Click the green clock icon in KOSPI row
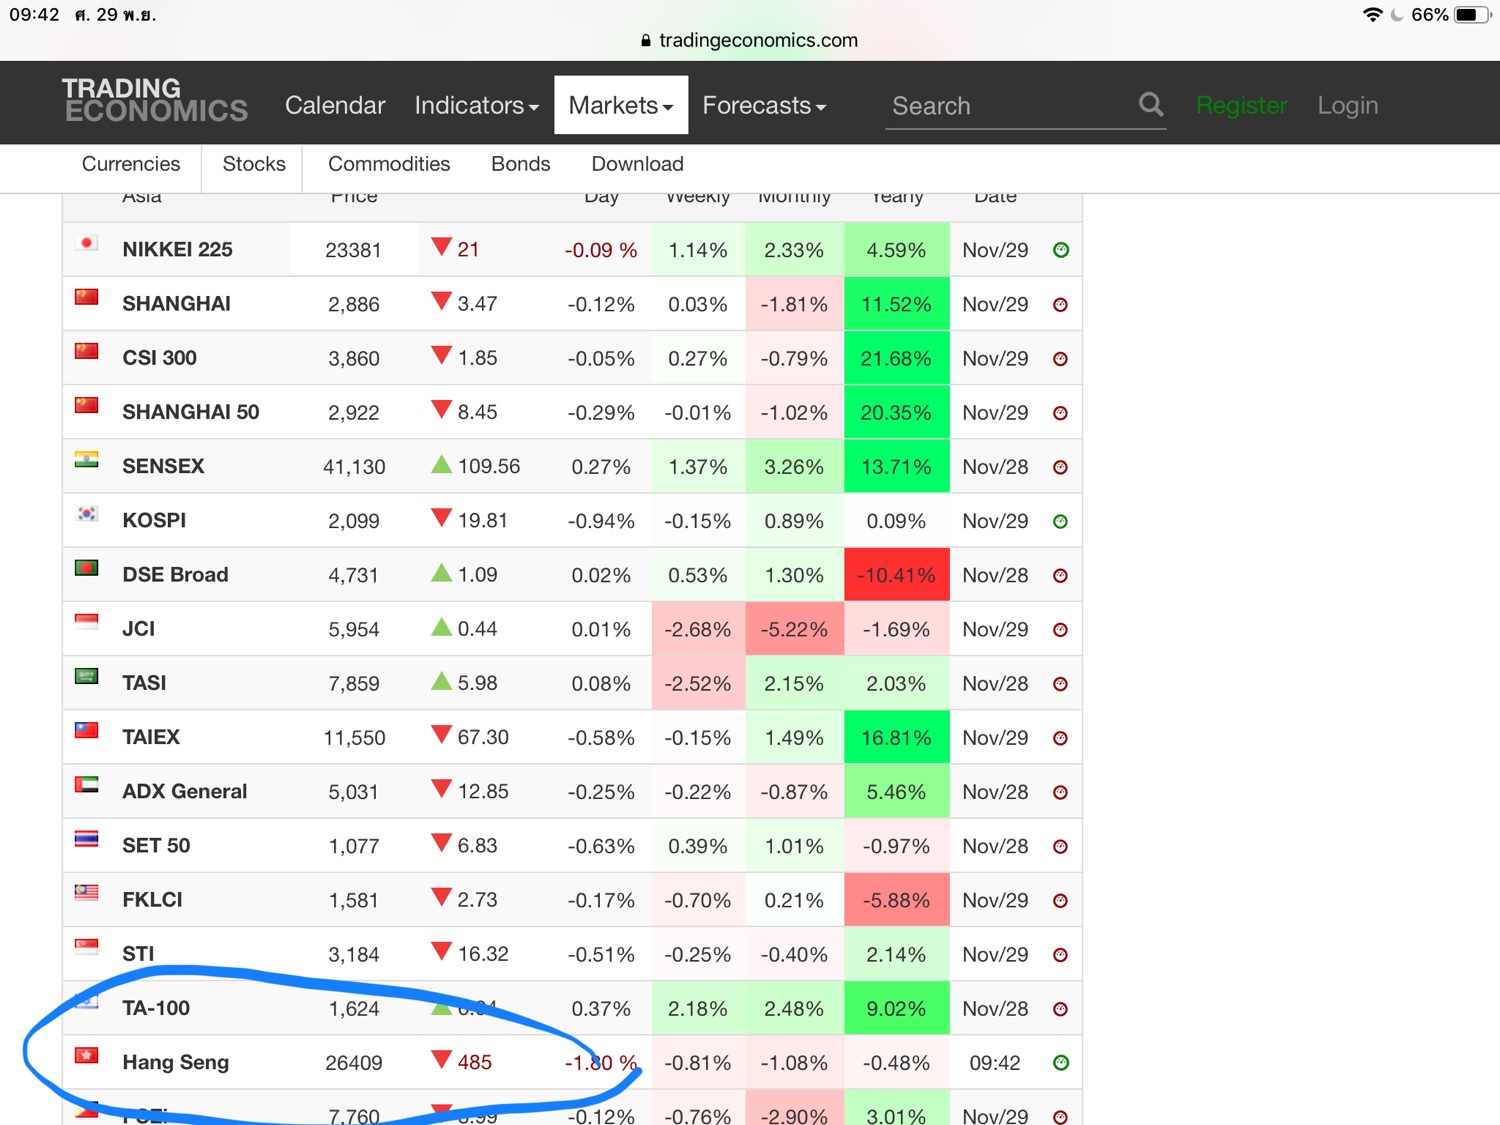 click(1061, 521)
